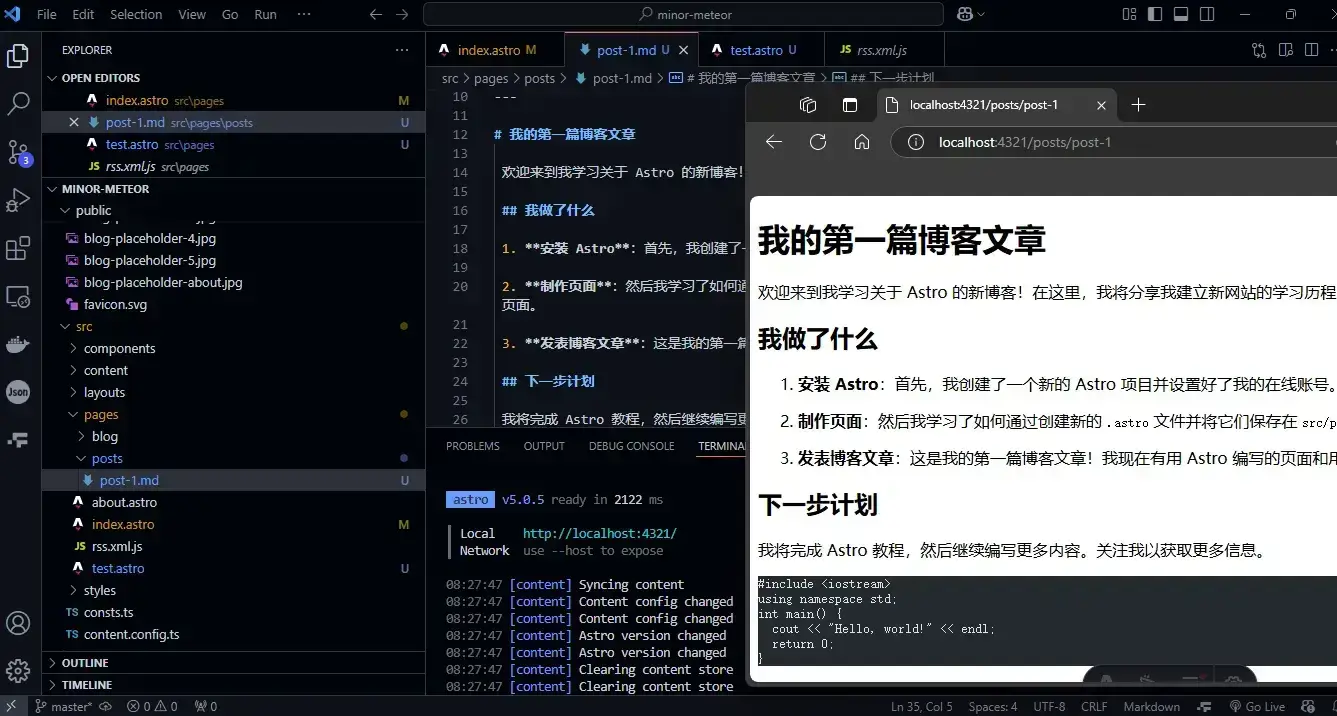Click the remote window status bar icon
Viewport: 1337px width, 716px height.
click(13, 706)
